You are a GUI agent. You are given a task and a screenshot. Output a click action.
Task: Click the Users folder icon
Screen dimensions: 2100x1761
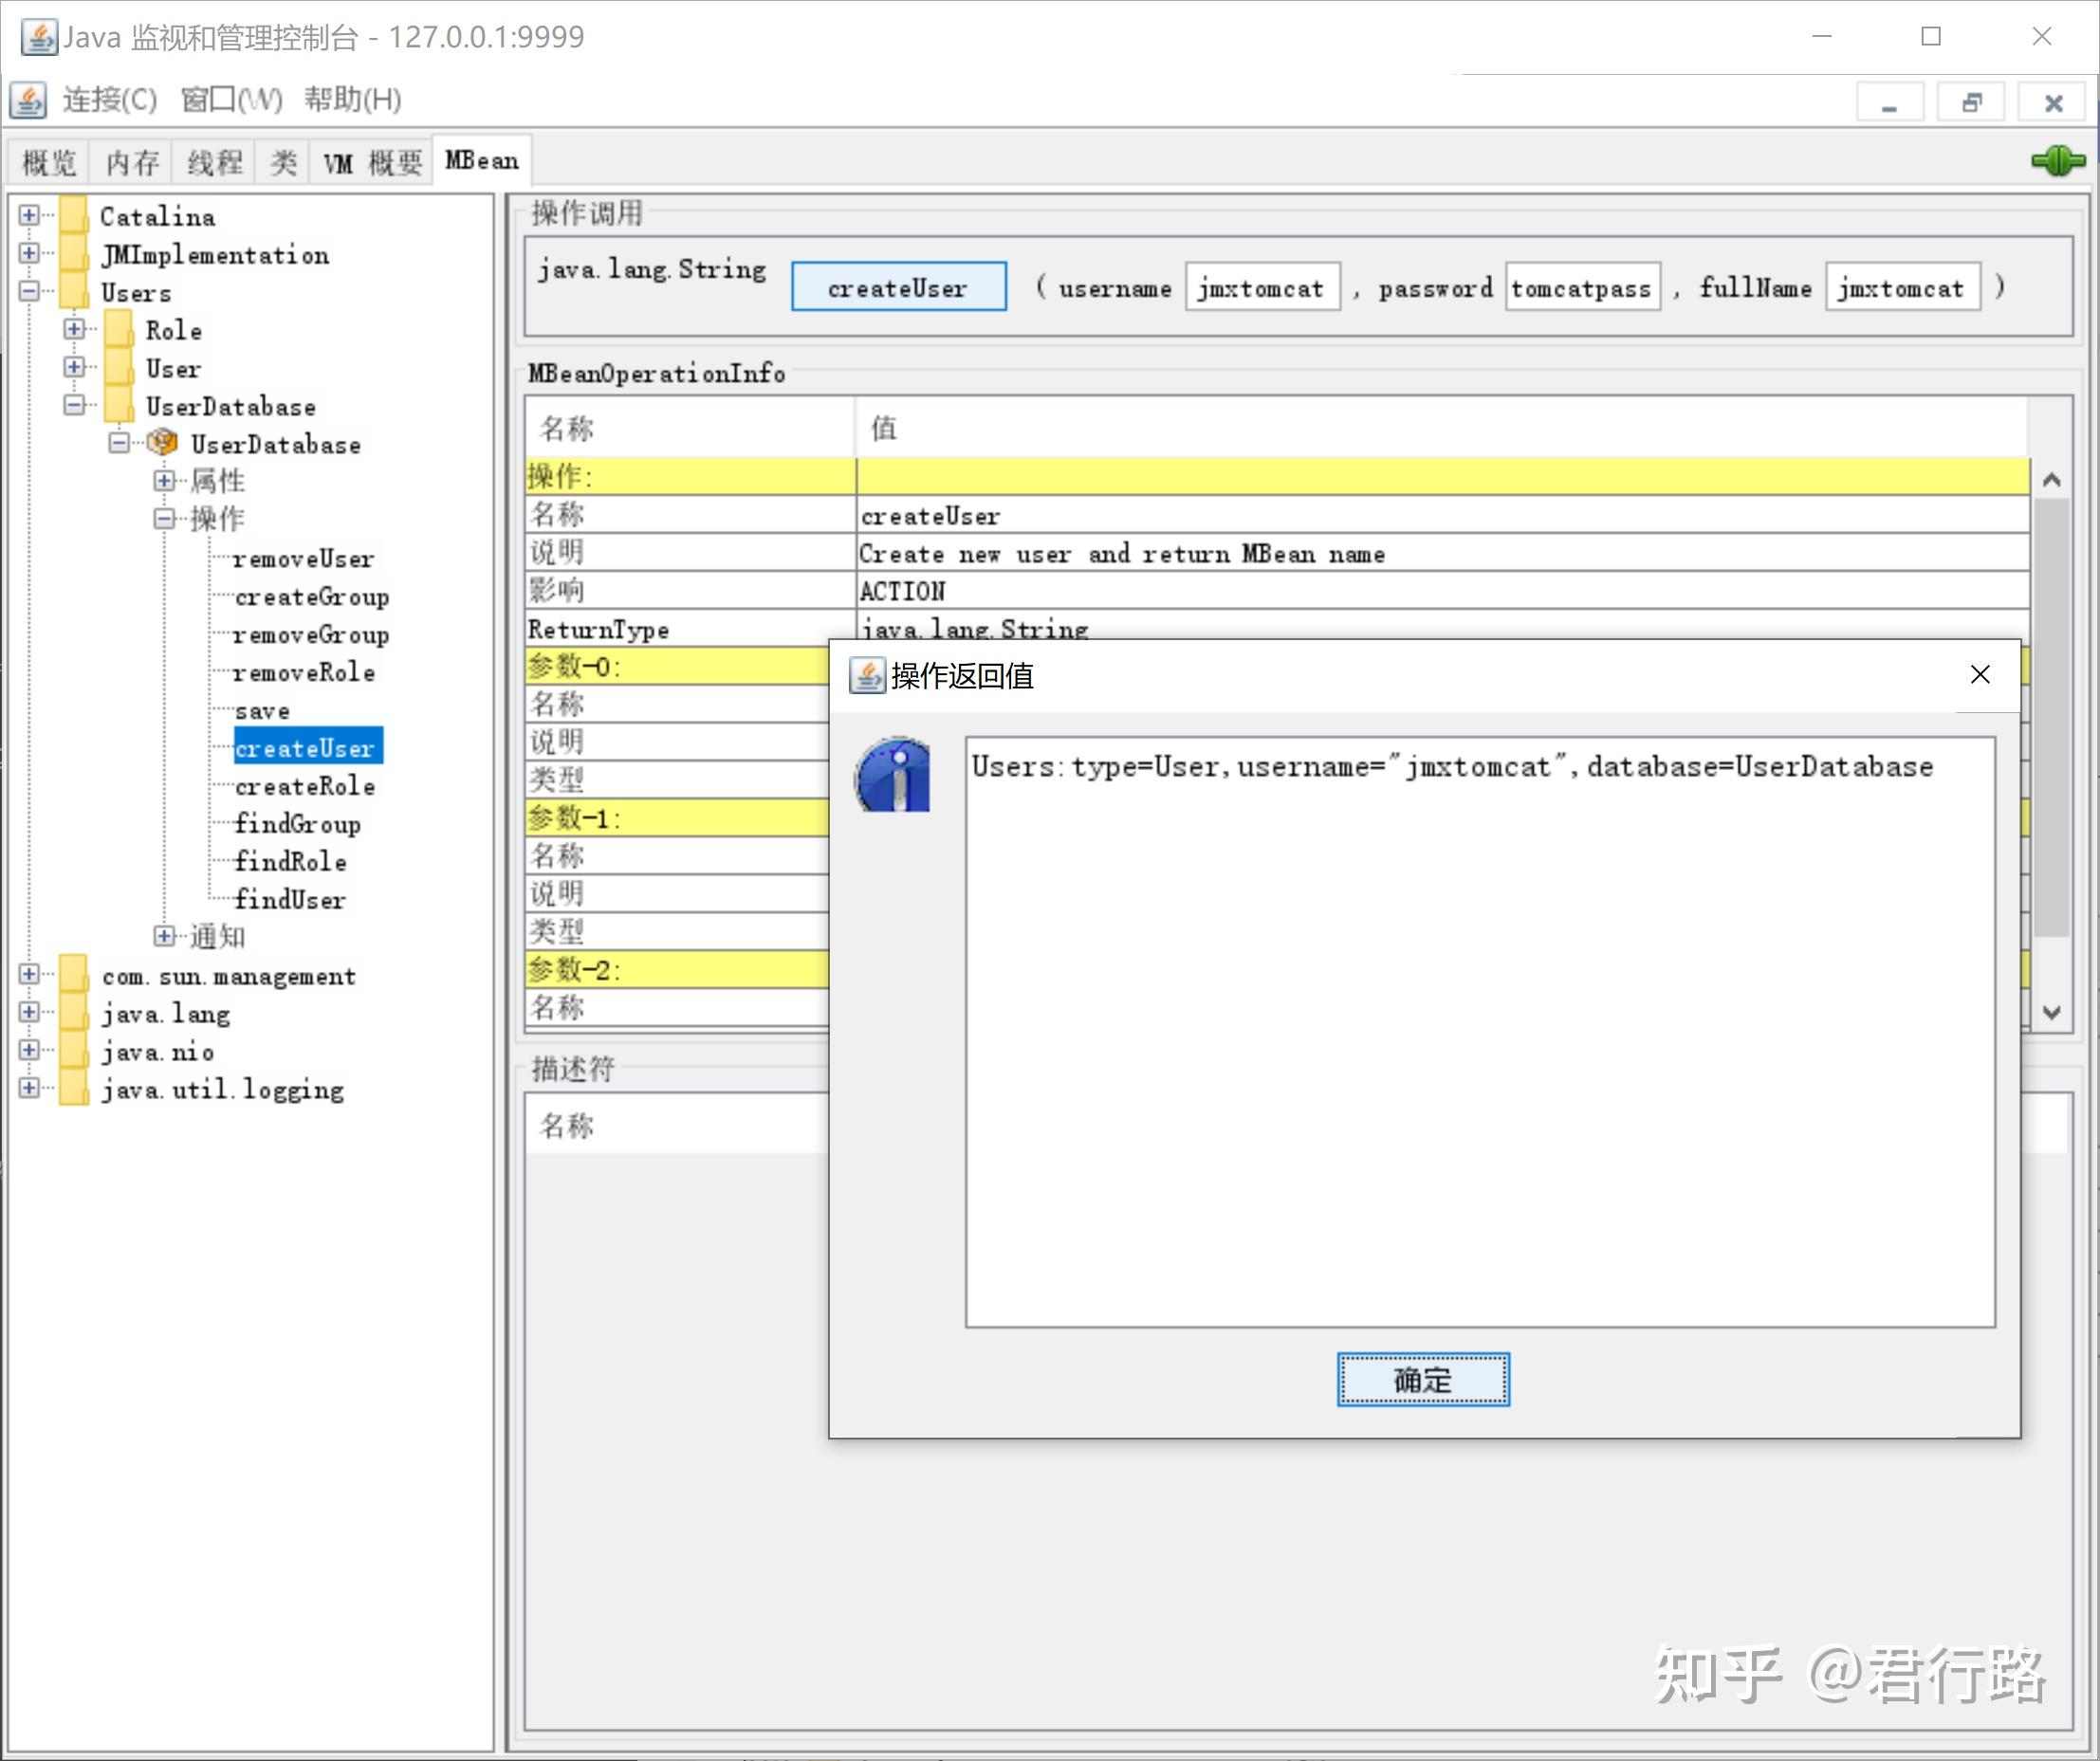coord(74,291)
